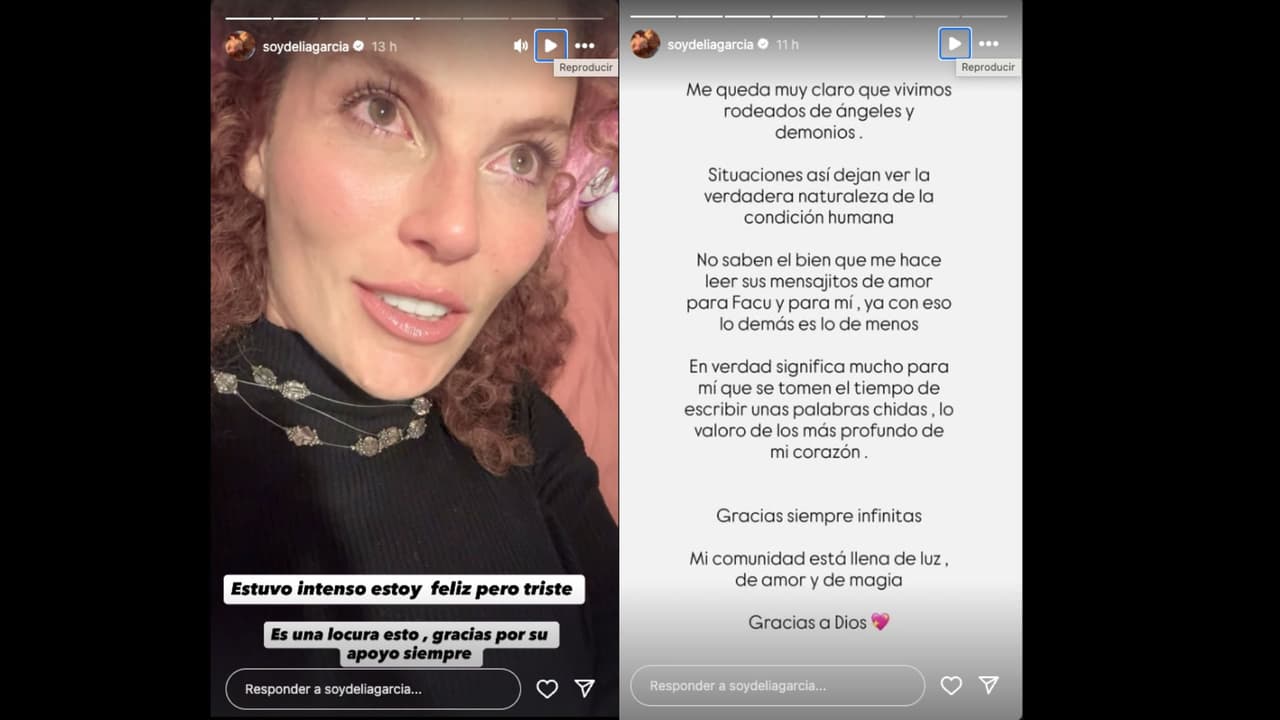Jump to first segment of left story progress
Screen dimensions: 1280x720
point(248,18)
